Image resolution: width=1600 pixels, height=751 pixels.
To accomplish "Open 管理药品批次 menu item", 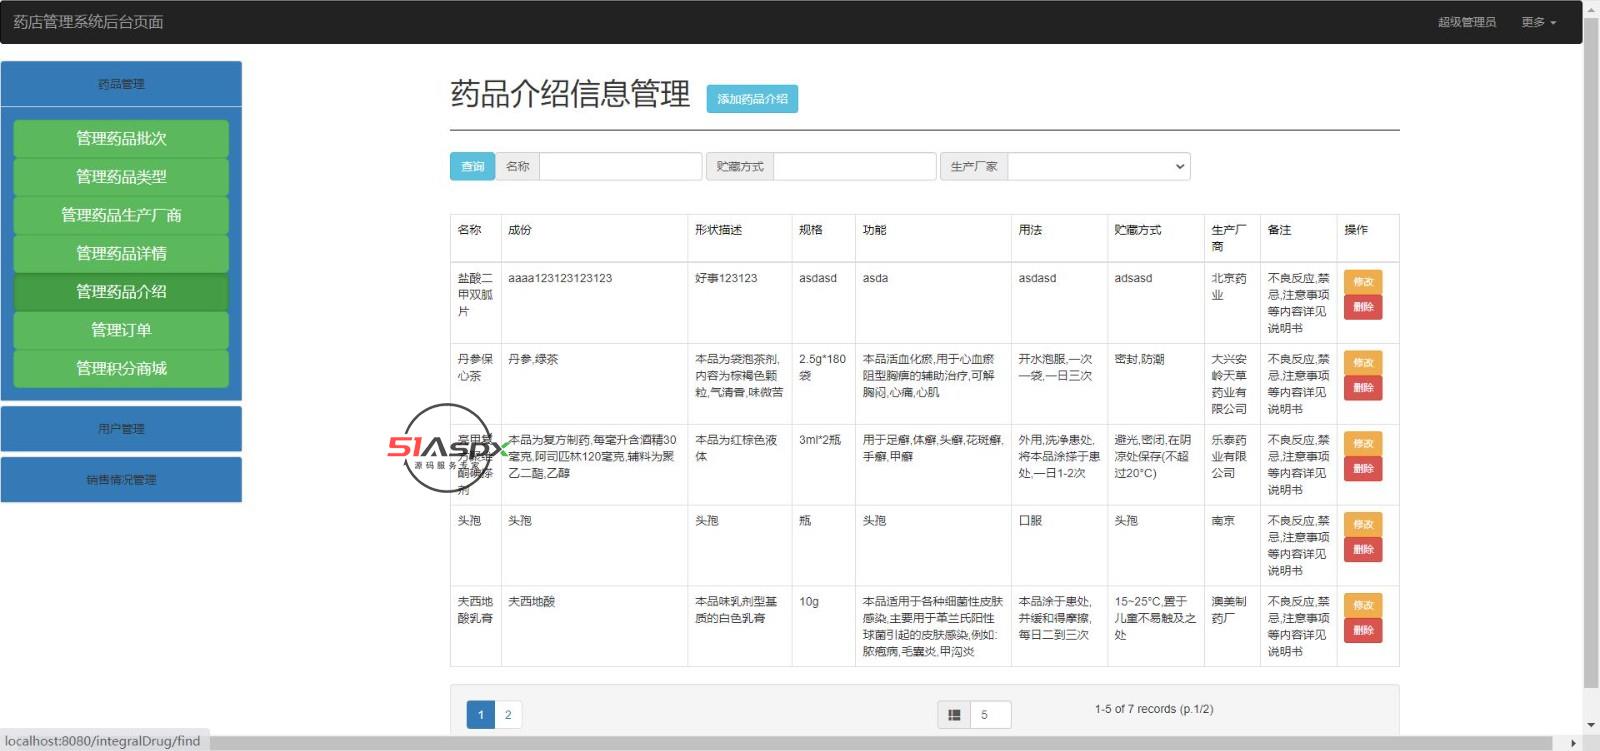I will [x=121, y=139].
